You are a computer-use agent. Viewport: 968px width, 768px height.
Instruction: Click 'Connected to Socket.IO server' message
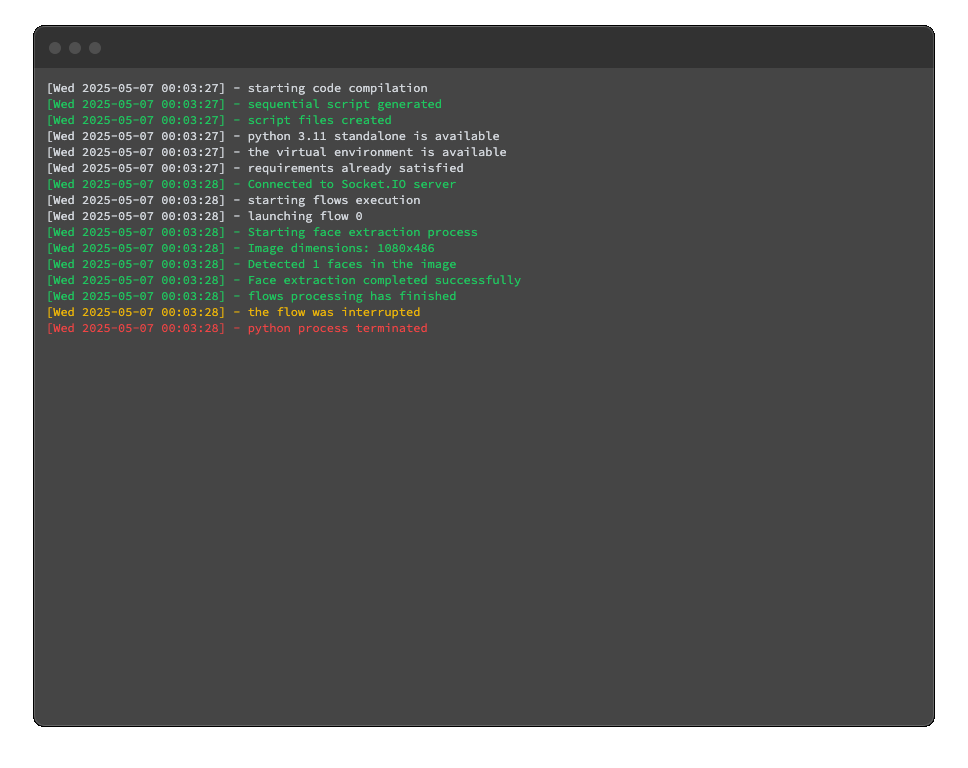[351, 184]
